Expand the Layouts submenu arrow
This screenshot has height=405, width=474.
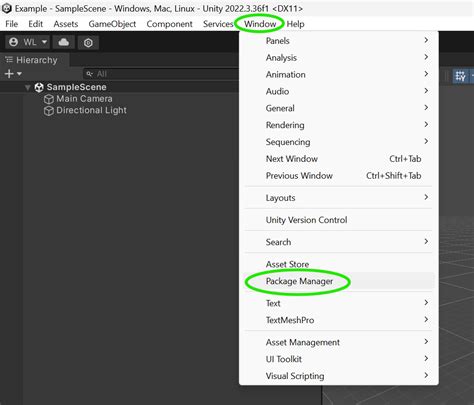pyautogui.click(x=426, y=197)
